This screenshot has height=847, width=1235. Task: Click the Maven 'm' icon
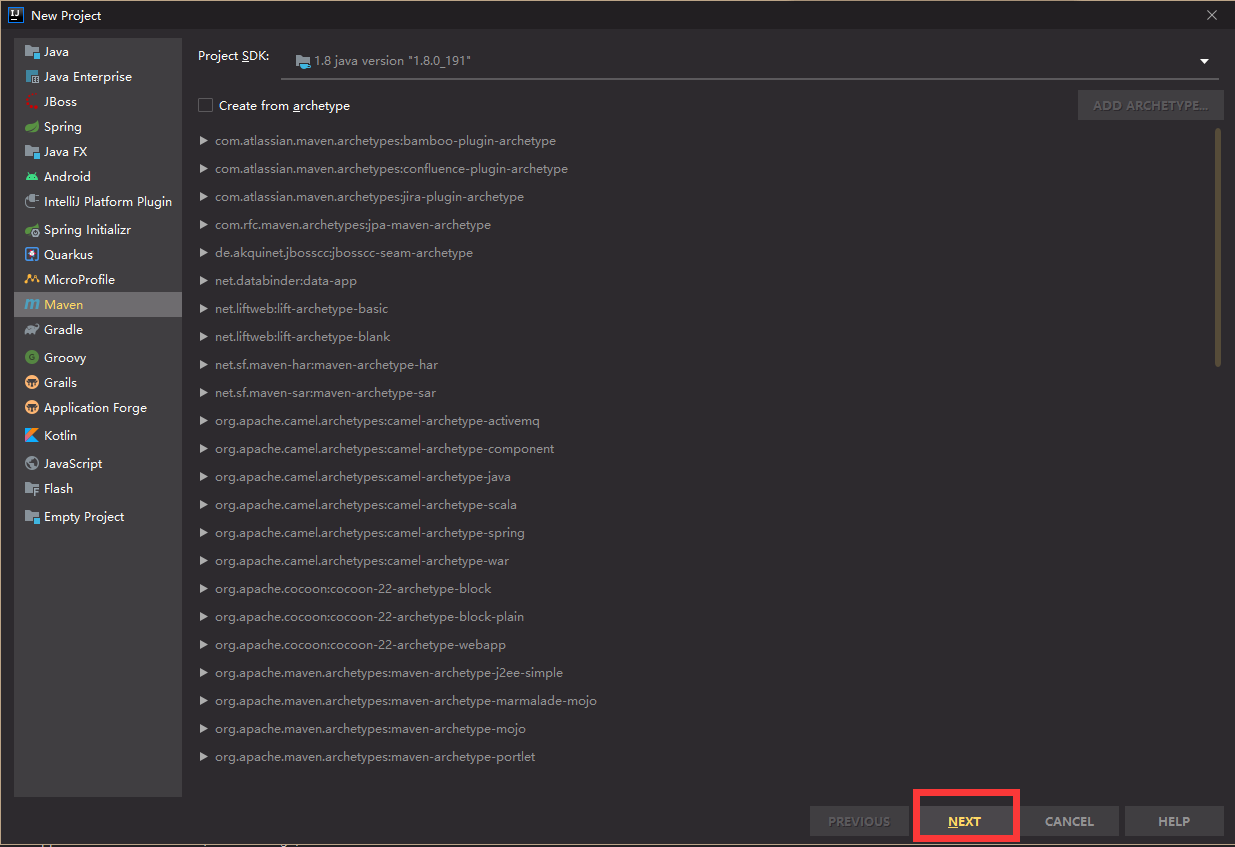click(x=32, y=305)
